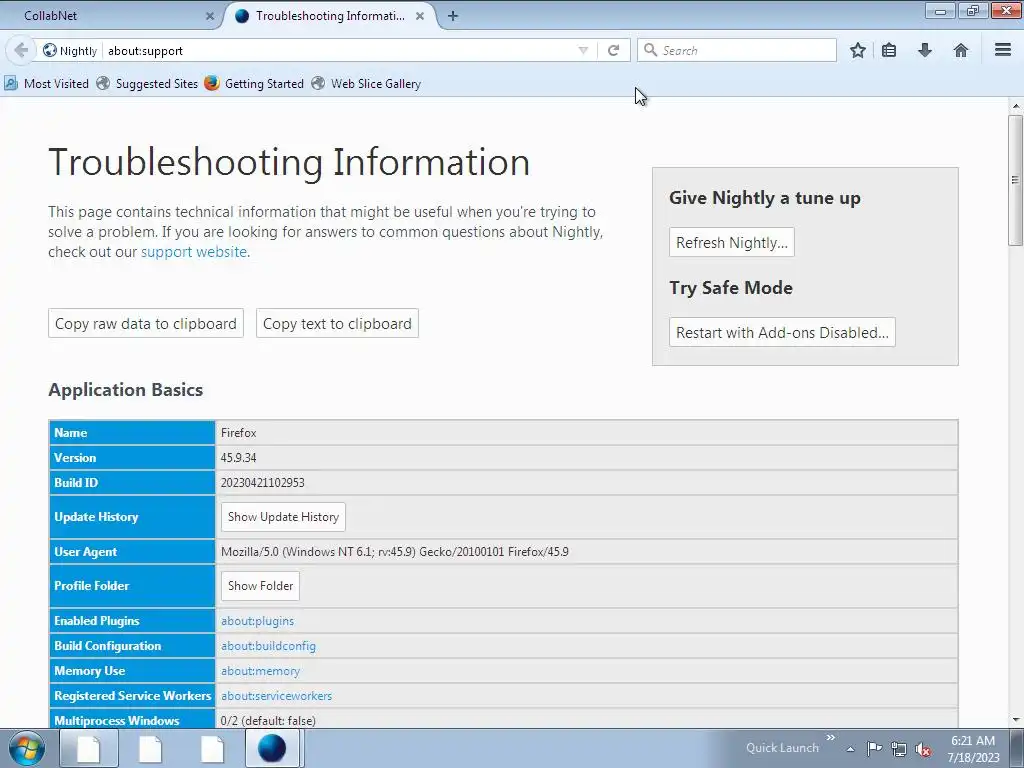Focus the Search input field
This screenshot has width=1024, height=768.
pos(737,50)
